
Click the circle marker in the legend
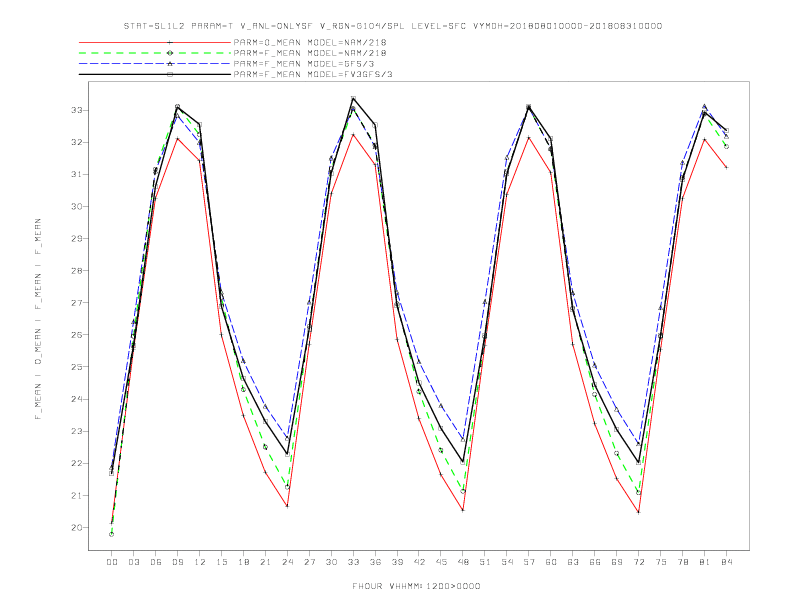170,53
